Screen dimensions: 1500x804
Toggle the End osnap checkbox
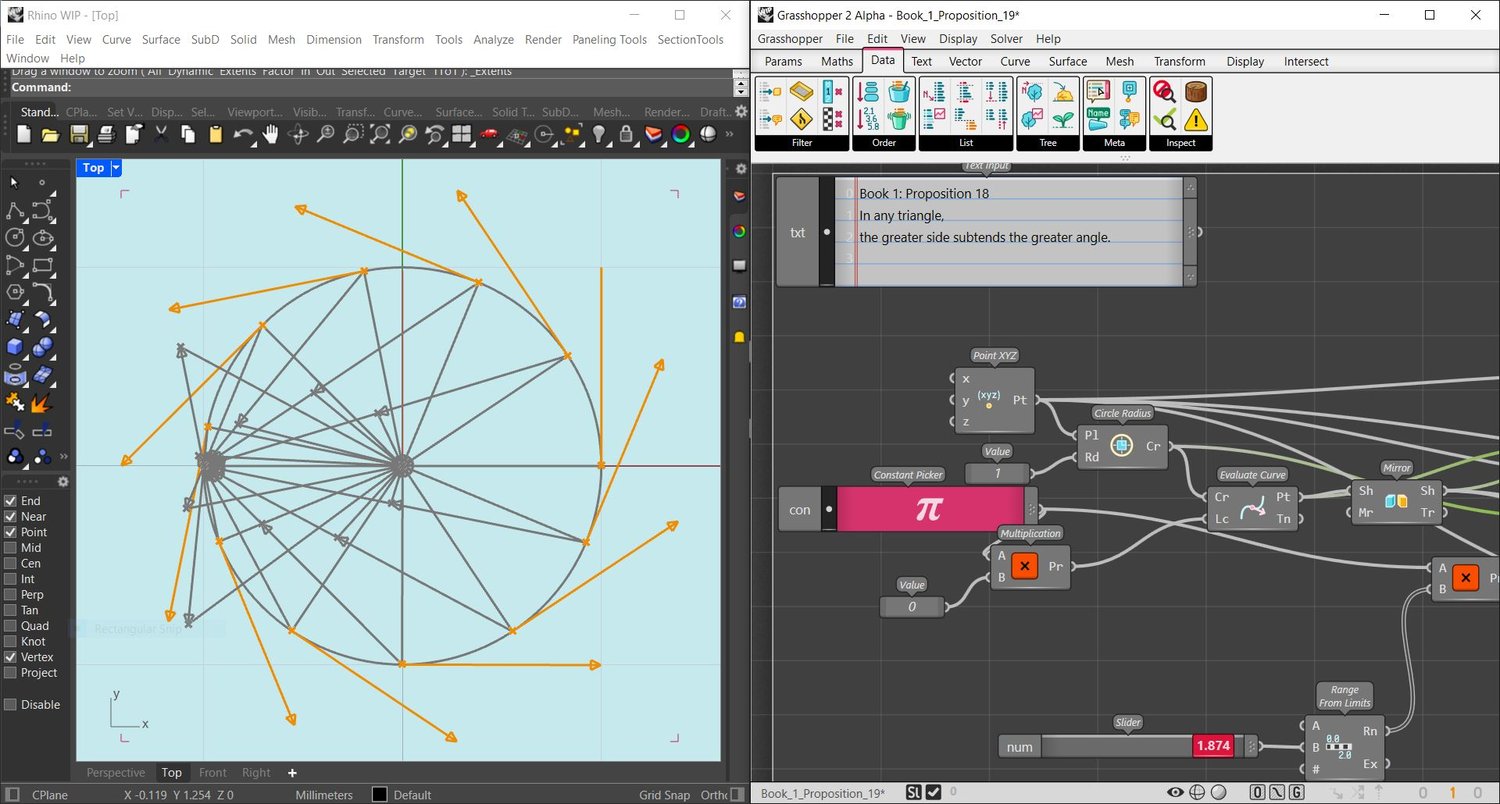pos(10,501)
